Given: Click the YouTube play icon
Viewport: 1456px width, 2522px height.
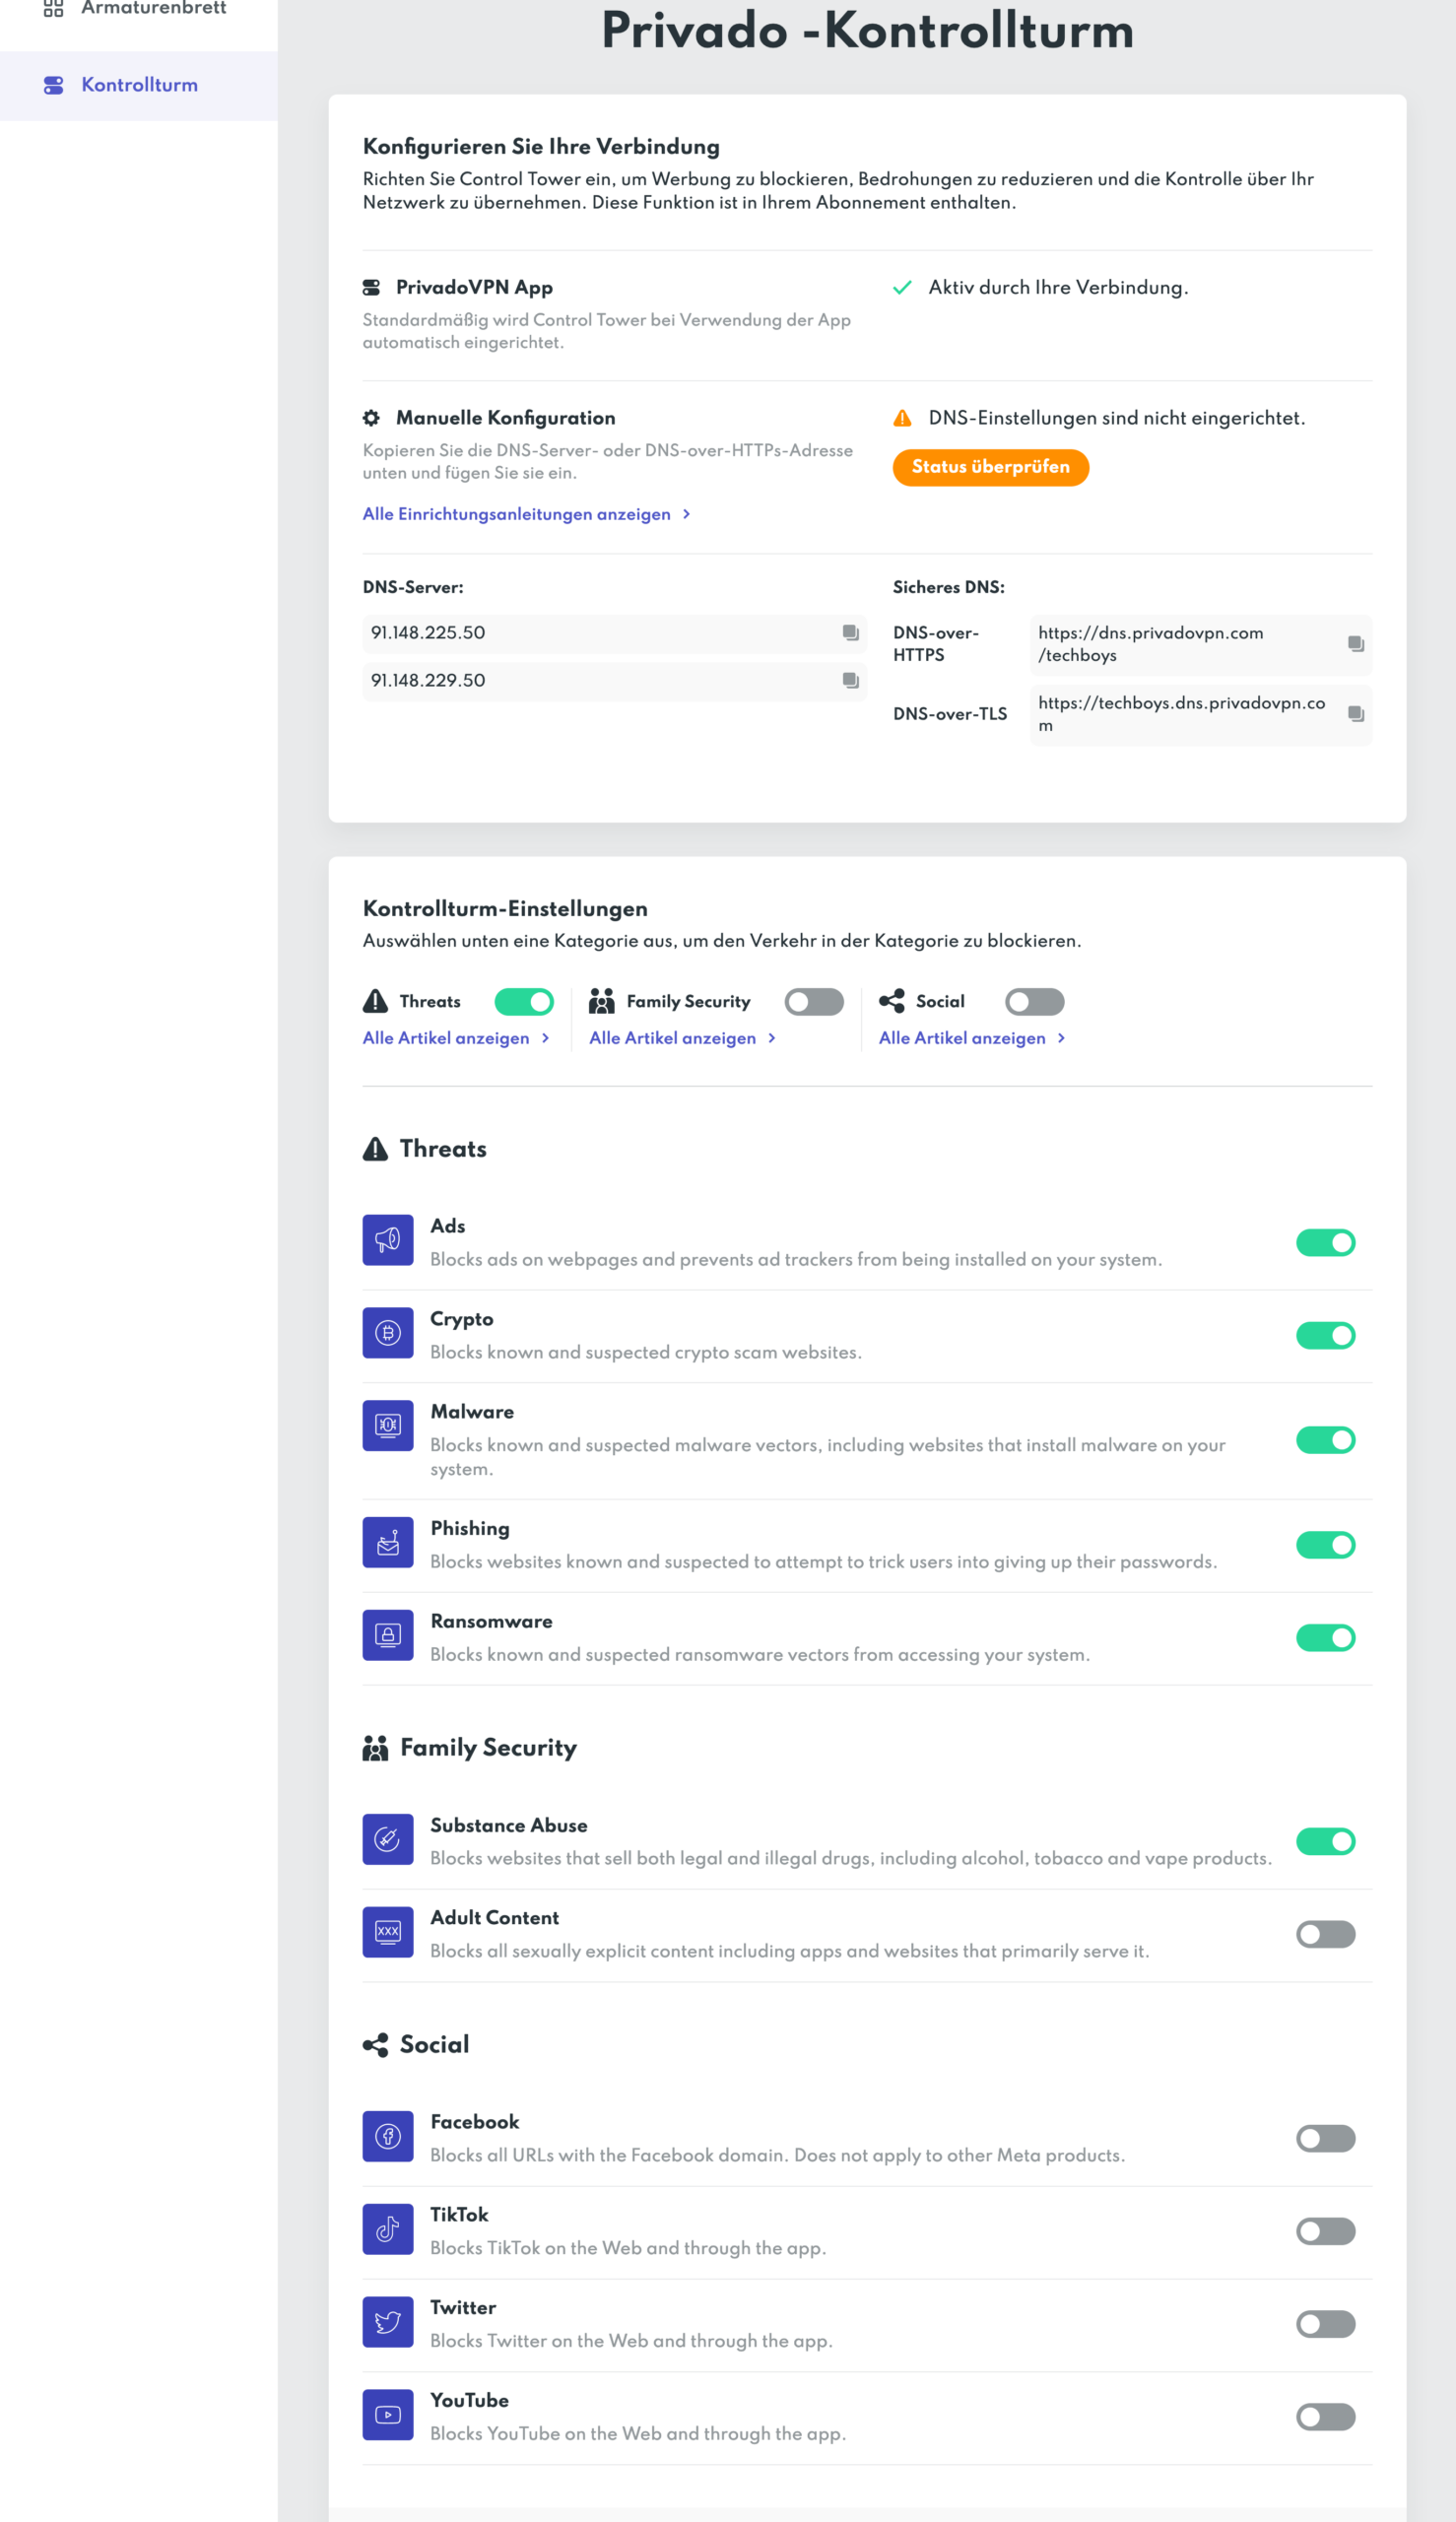Looking at the screenshot, I should pyautogui.click(x=388, y=2416).
